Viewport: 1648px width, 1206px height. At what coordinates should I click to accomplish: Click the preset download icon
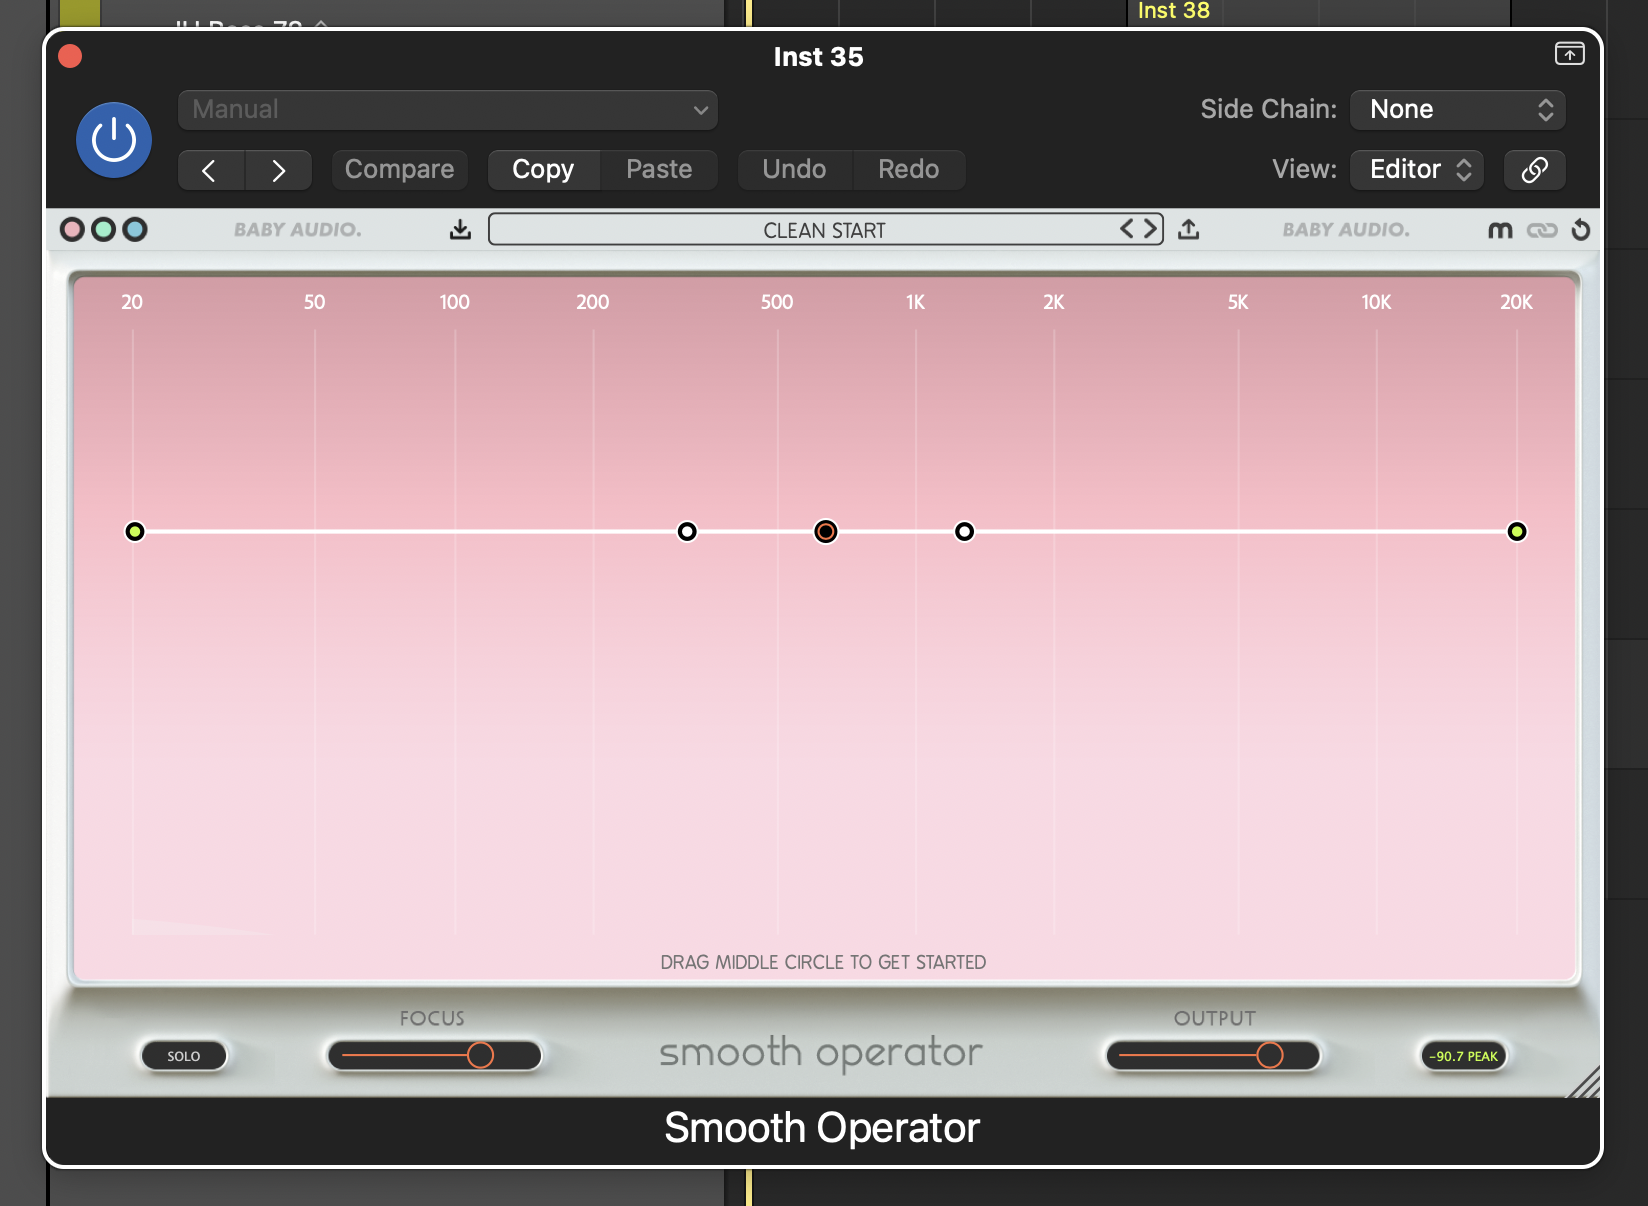coord(460,229)
